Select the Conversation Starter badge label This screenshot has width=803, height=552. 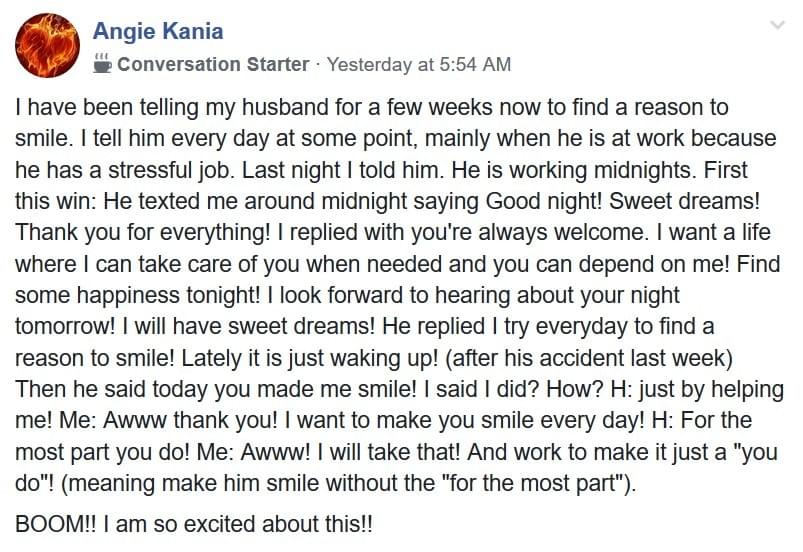[213, 65]
